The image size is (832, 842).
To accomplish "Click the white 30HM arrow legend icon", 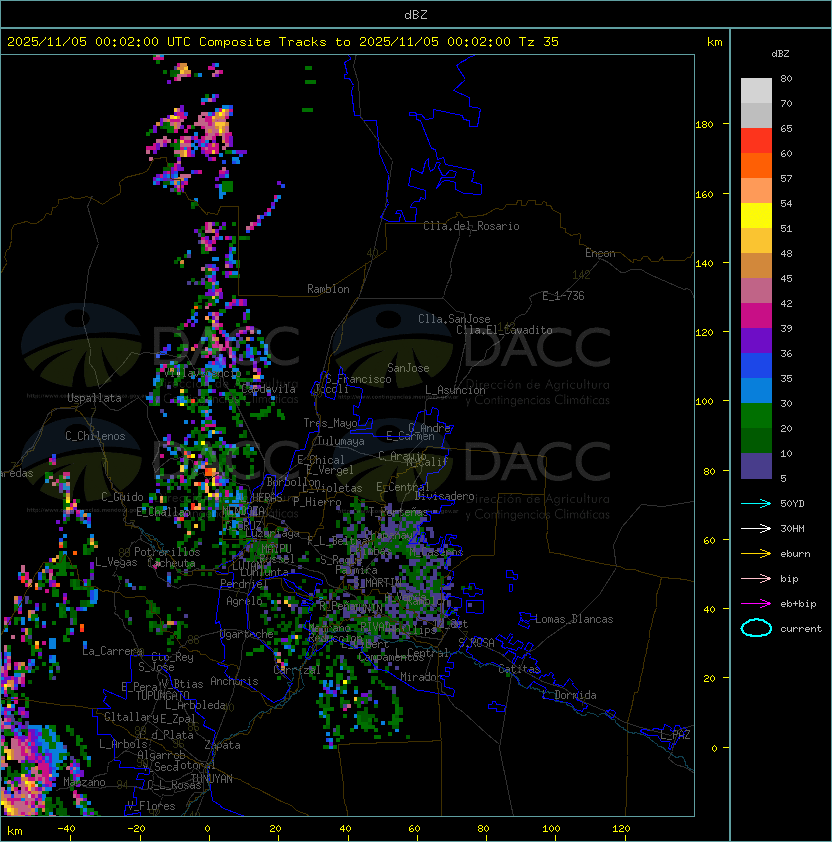I will (x=756, y=528).
